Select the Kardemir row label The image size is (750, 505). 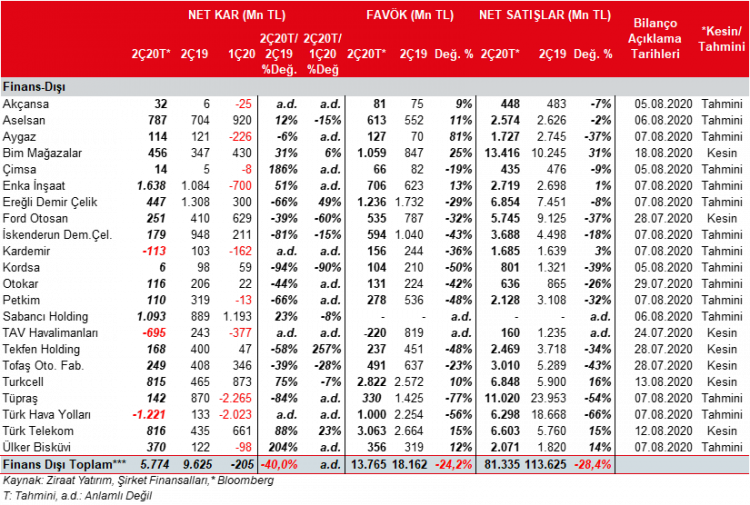pyautogui.click(x=26, y=251)
